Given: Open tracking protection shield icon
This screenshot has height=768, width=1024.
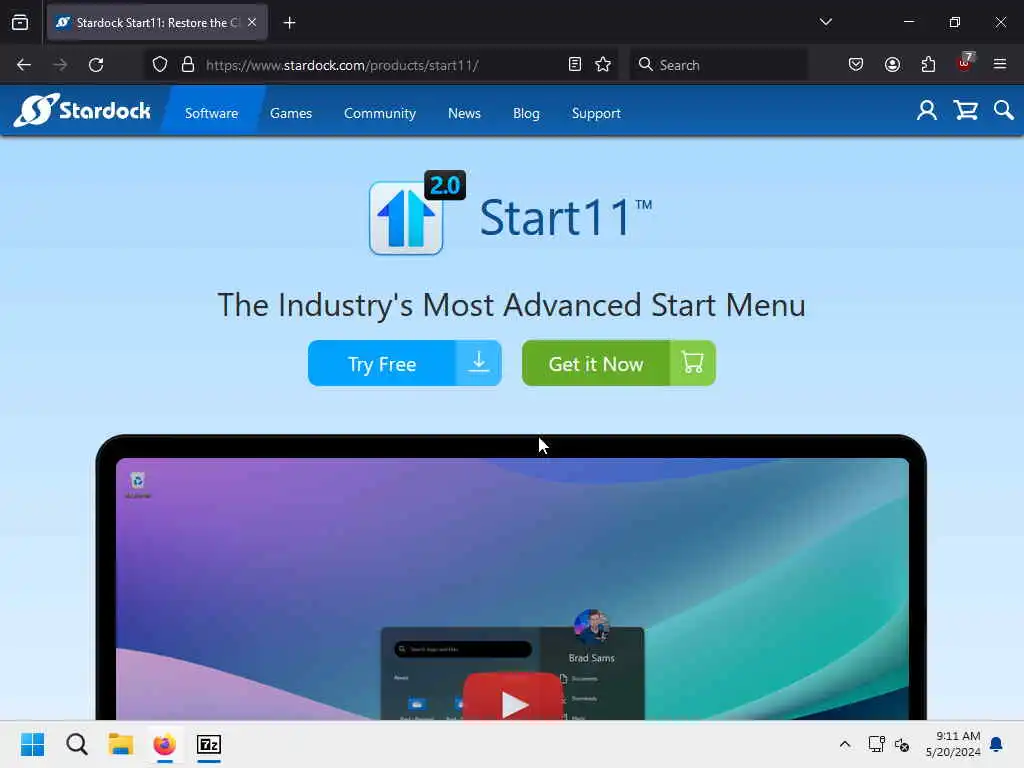Looking at the screenshot, I should (x=160, y=65).
